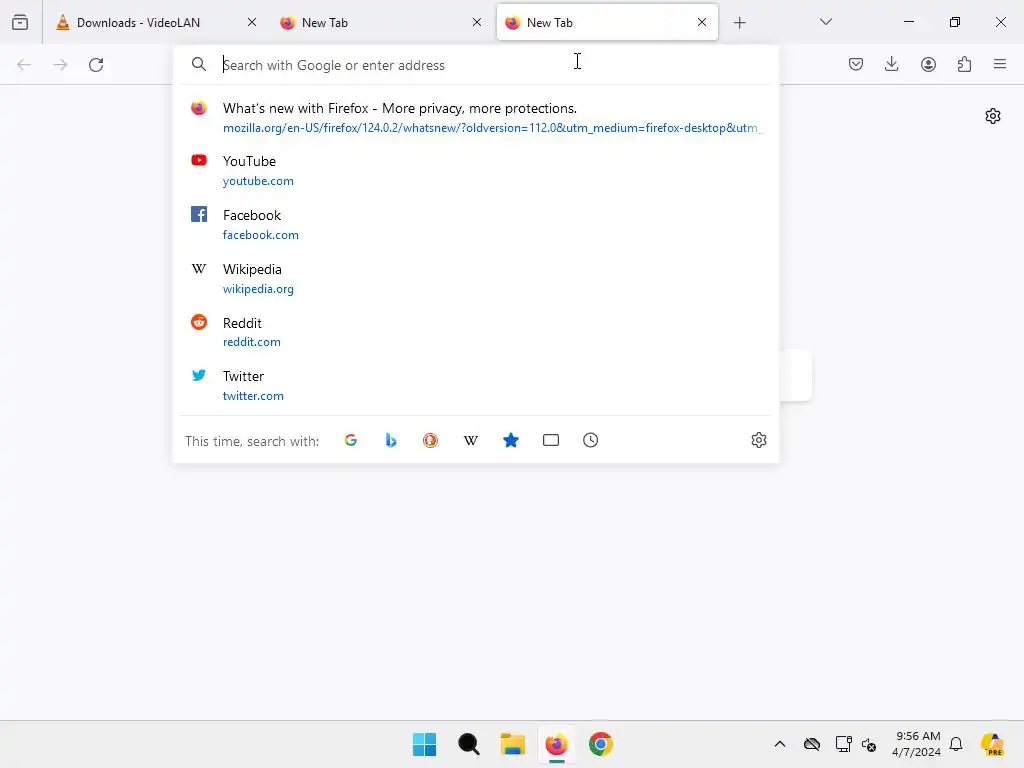Open File Explorer from taskbar
1024x768 pixels.
513,744
